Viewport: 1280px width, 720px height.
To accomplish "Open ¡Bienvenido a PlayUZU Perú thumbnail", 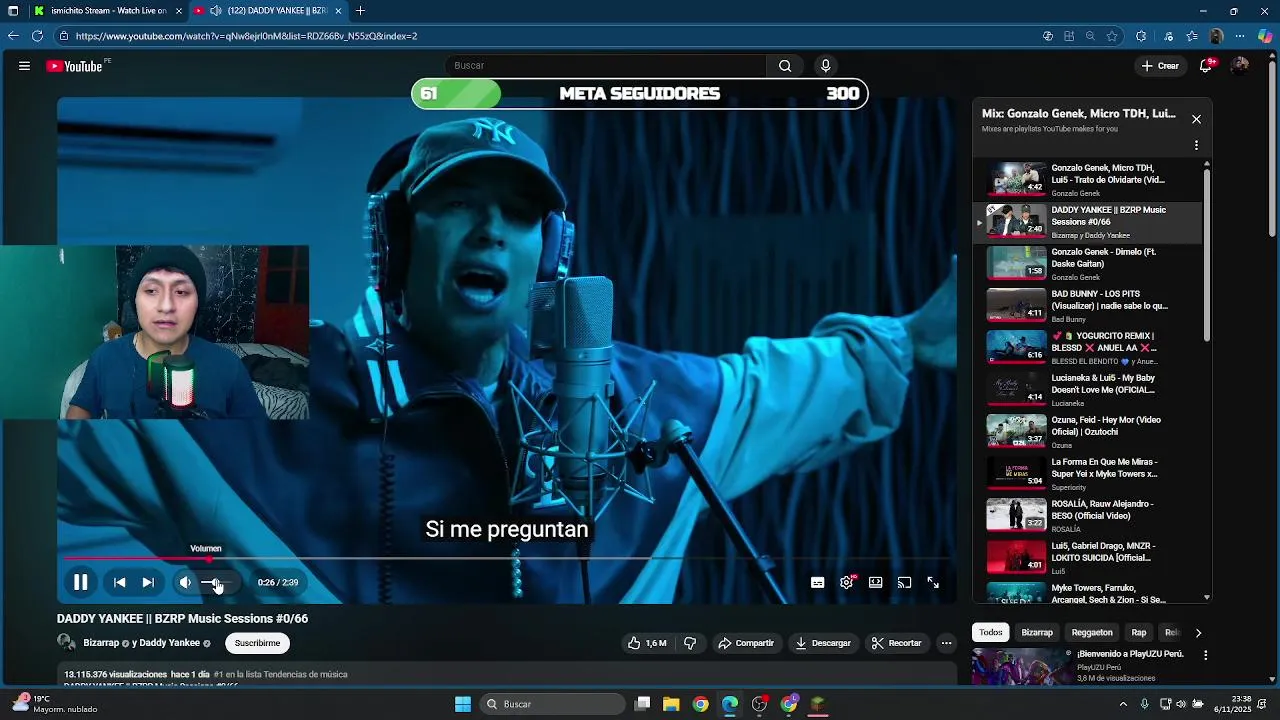I will pos(1022,667).
